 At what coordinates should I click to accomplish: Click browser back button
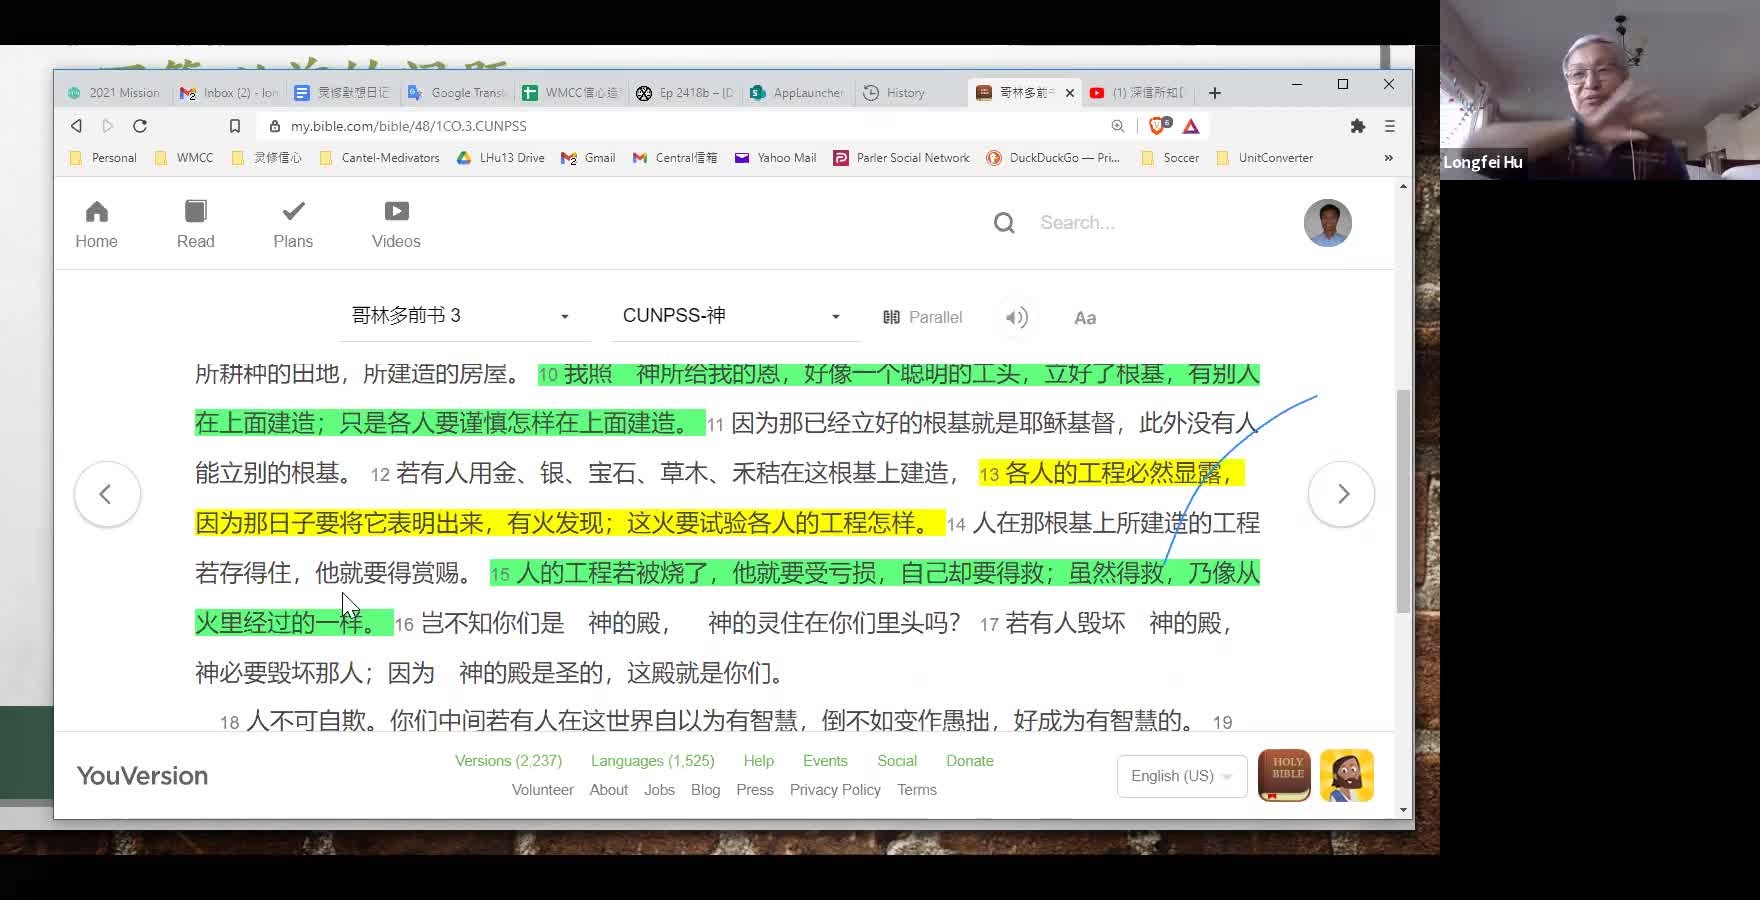[x=76, y=126]
